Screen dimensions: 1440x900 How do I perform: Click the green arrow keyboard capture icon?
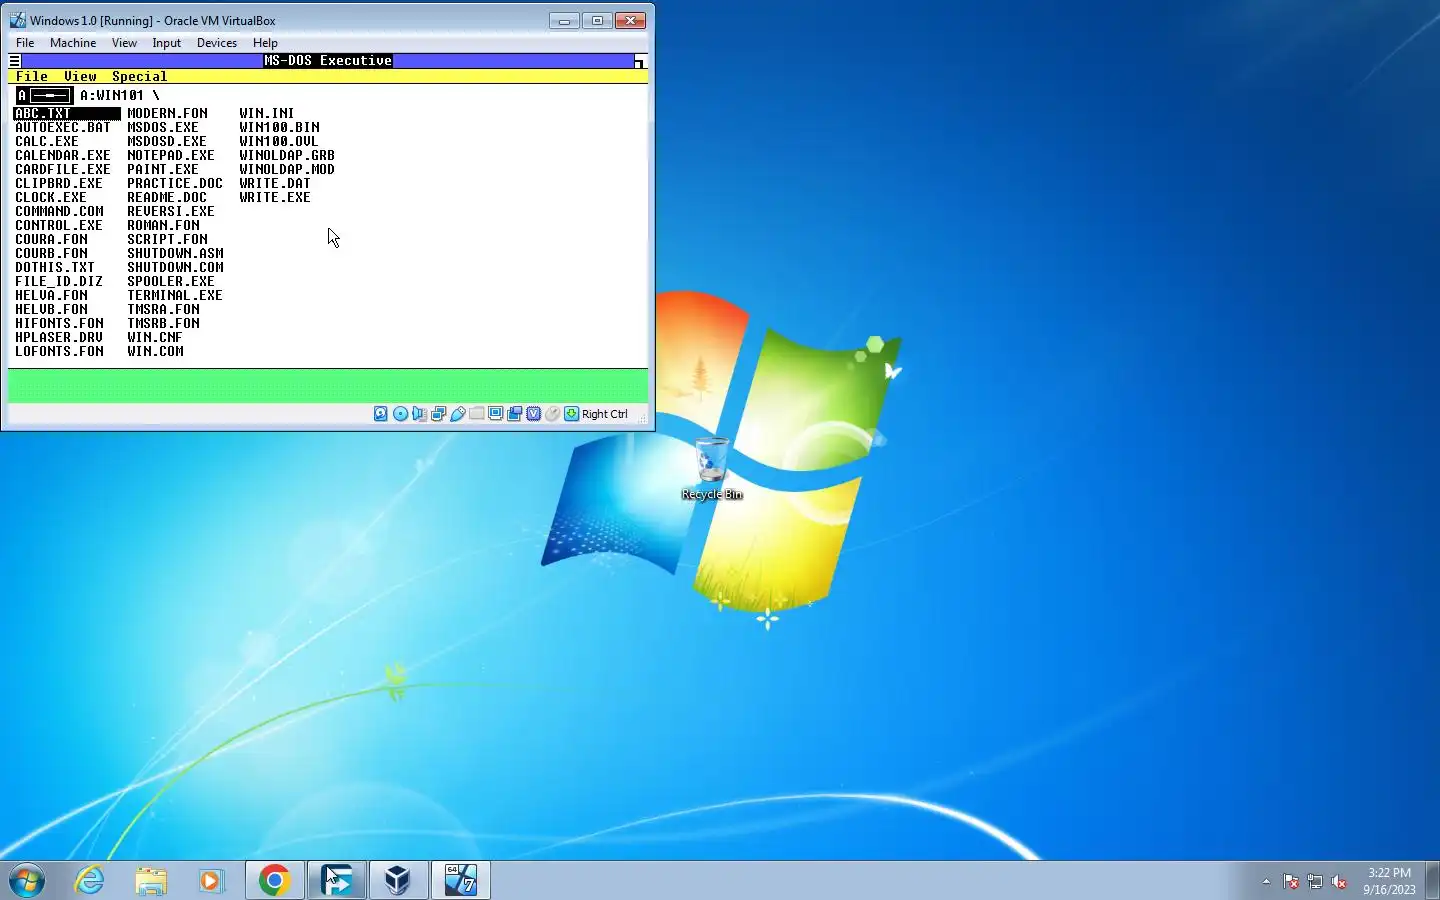pos(571,414)
